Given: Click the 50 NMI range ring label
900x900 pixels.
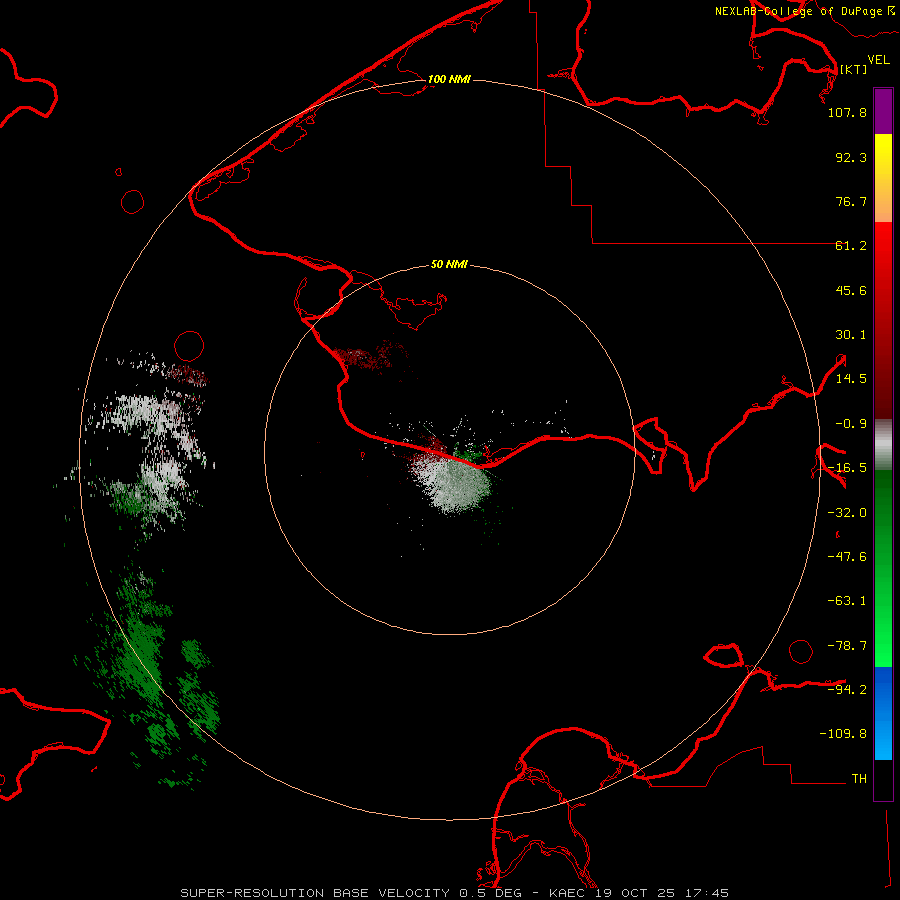Looking at the screenshot, I should click(x=449, y=264).
